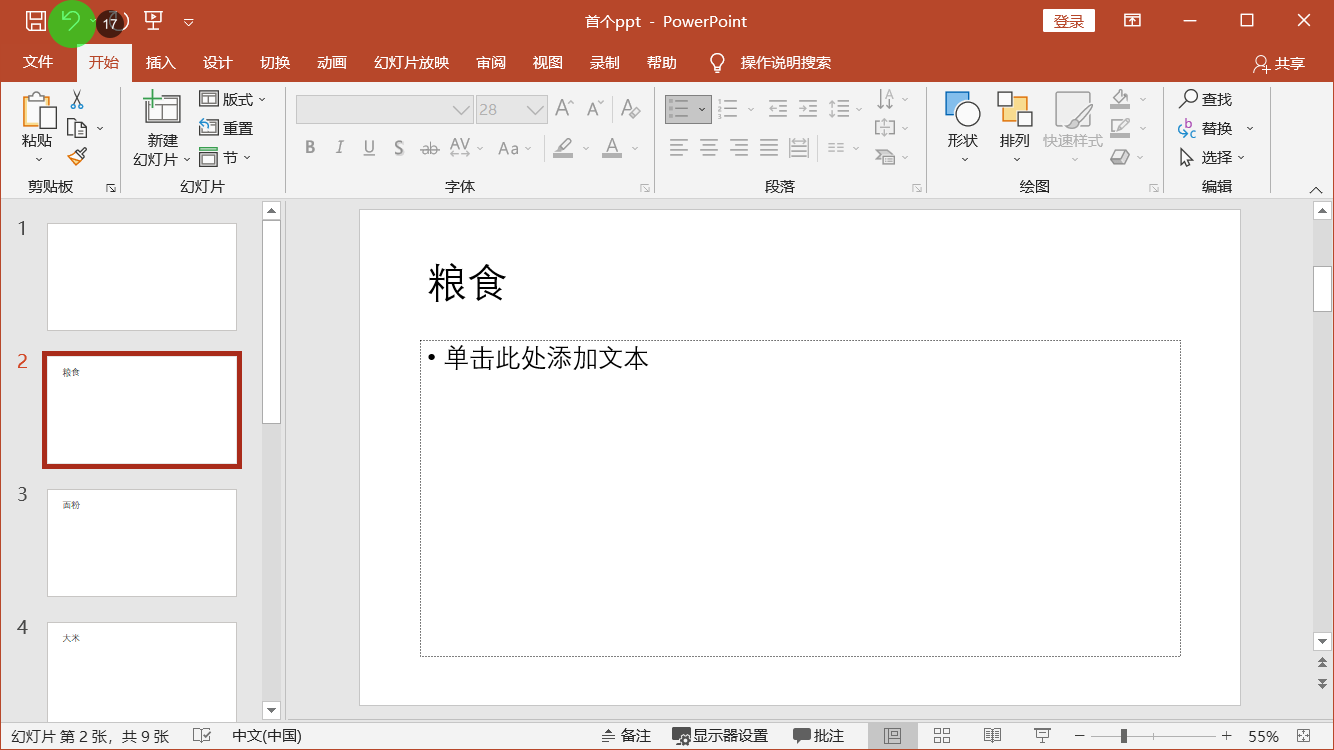This screenshot has height=750, width=1334.
Task: Open line spacing dropdown
Action: [845, 108]
